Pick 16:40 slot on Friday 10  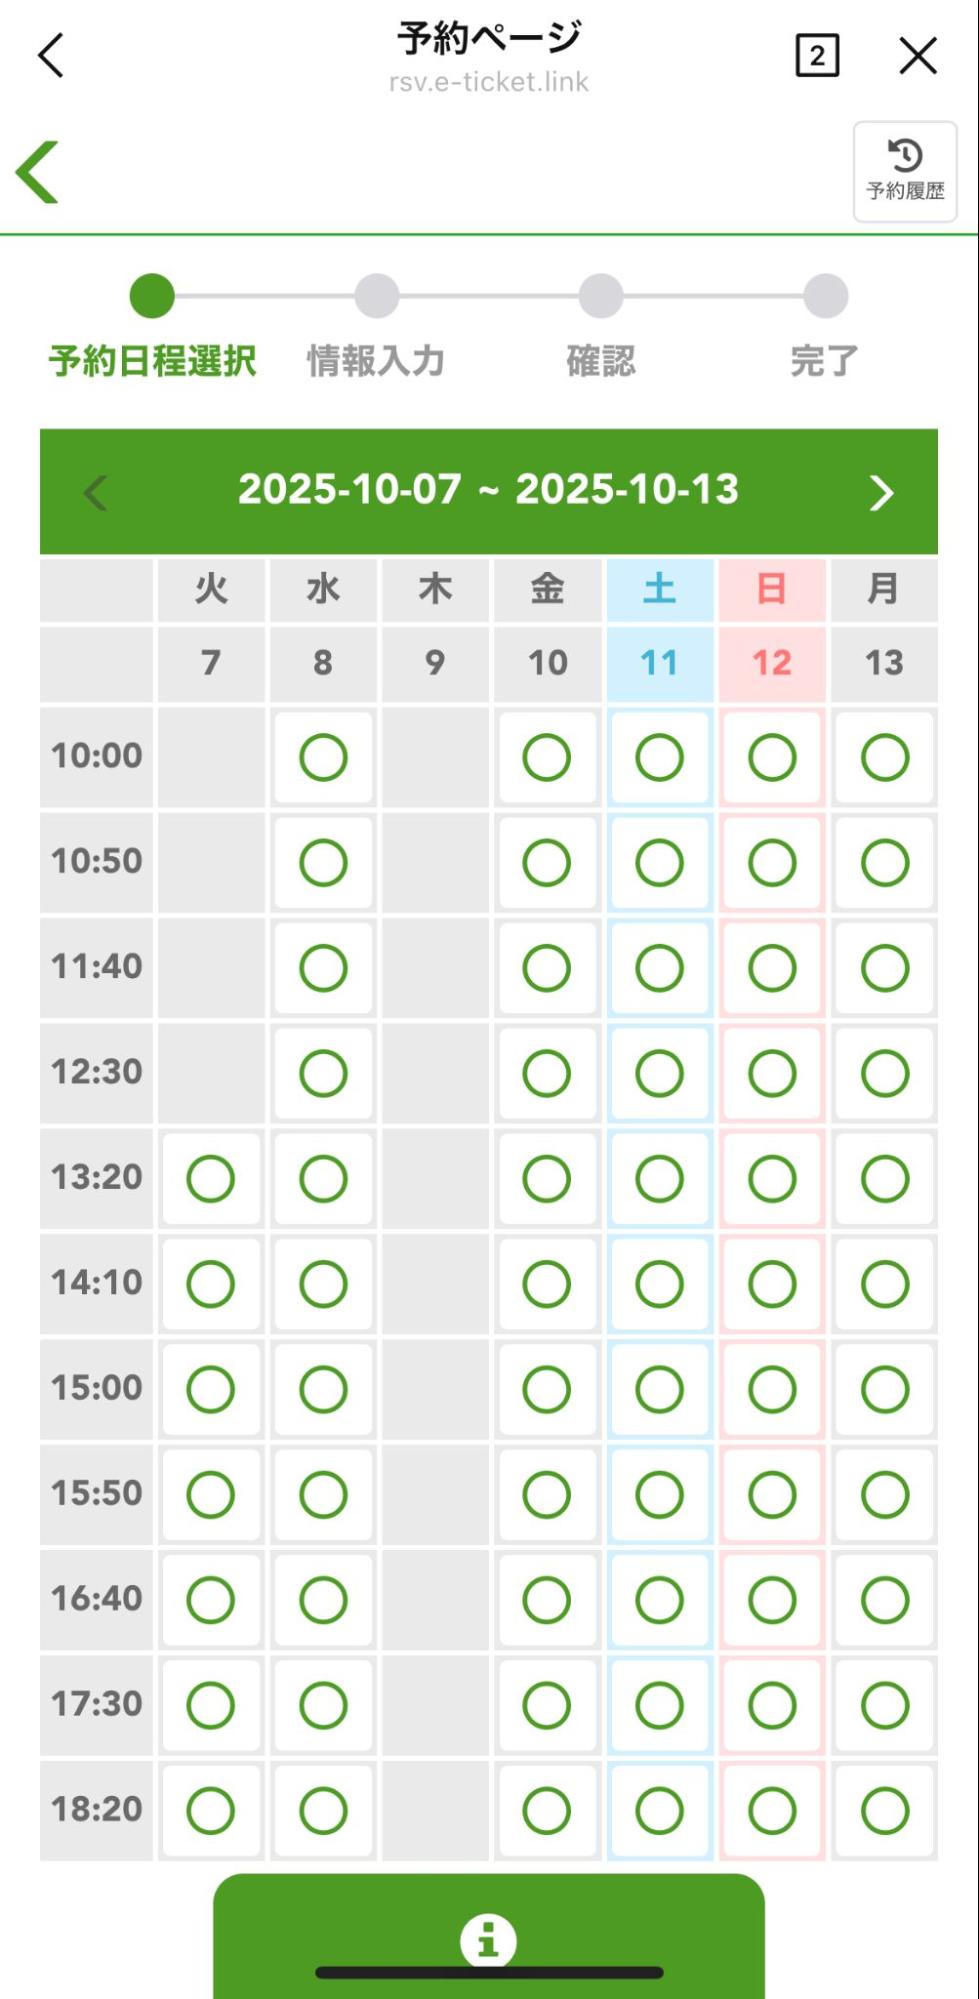pyautogui.click(x=547, y=1599)
